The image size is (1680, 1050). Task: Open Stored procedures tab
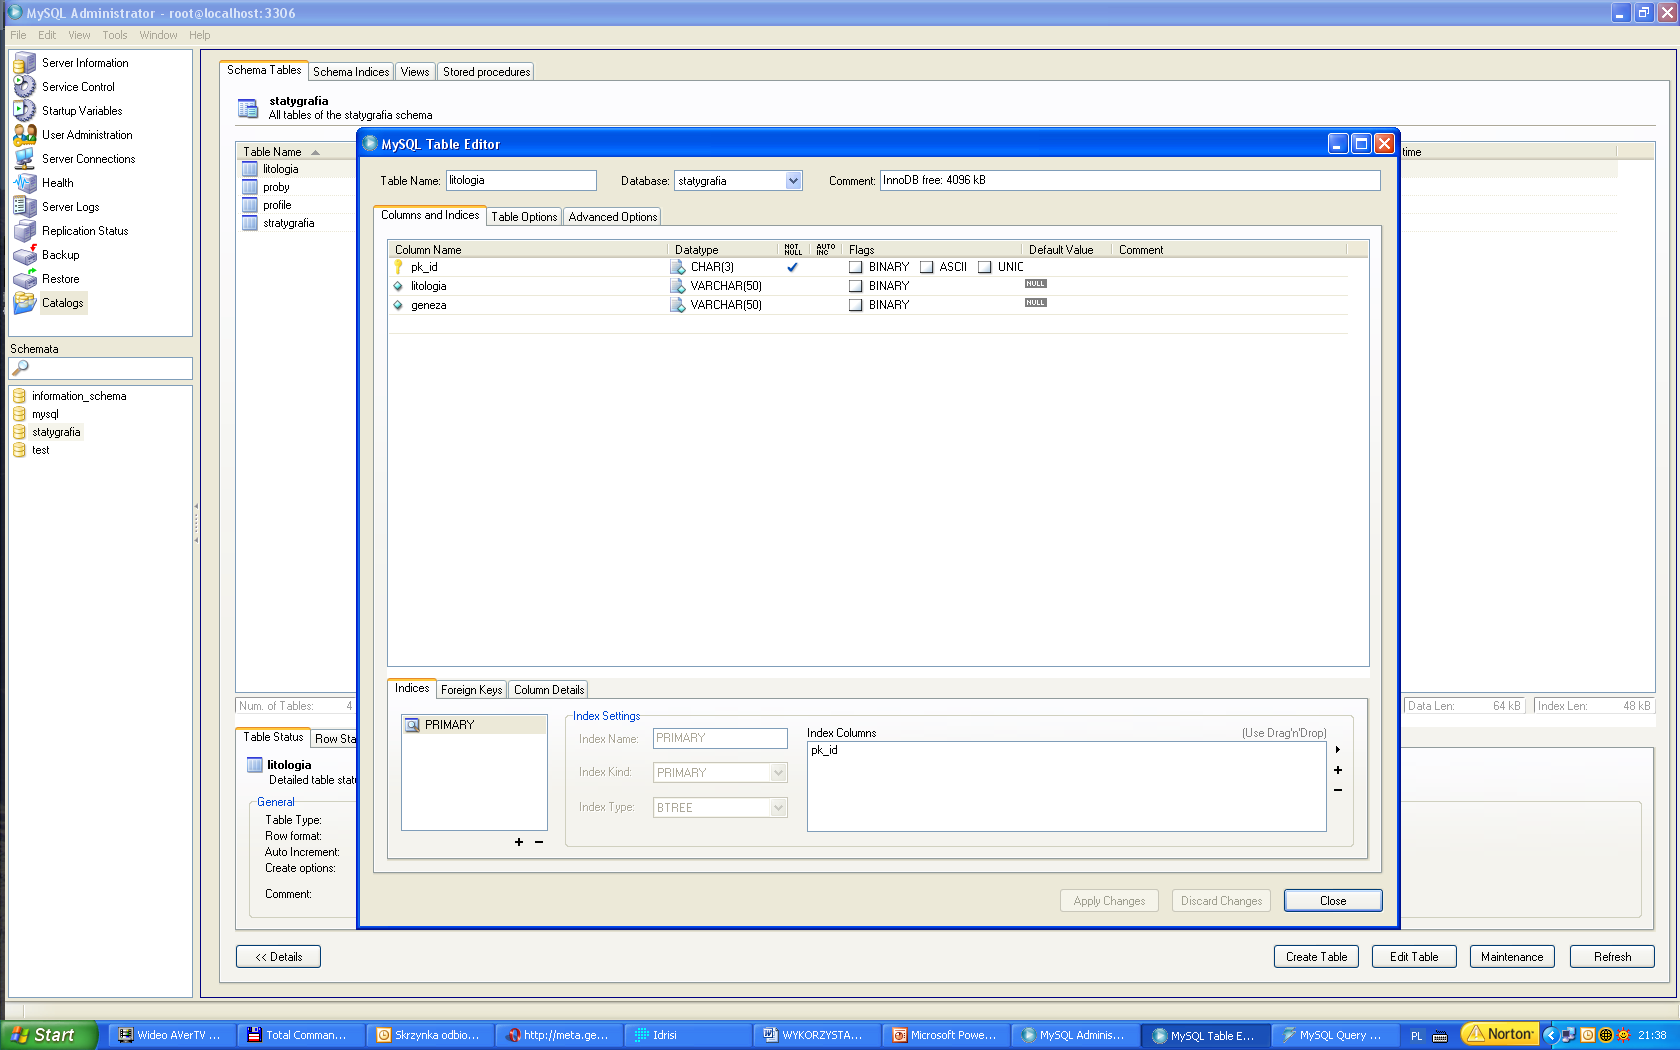487,72
